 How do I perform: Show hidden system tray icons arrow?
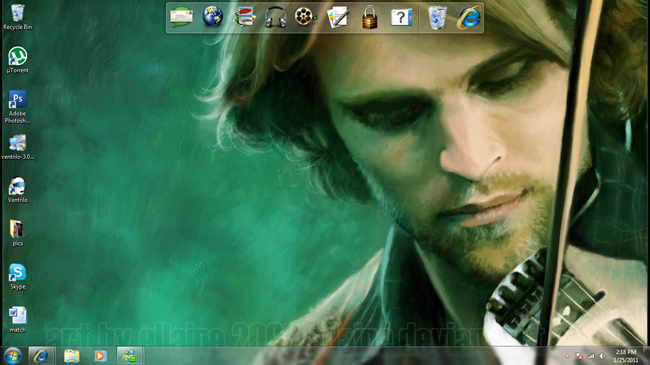coord(568,356)
